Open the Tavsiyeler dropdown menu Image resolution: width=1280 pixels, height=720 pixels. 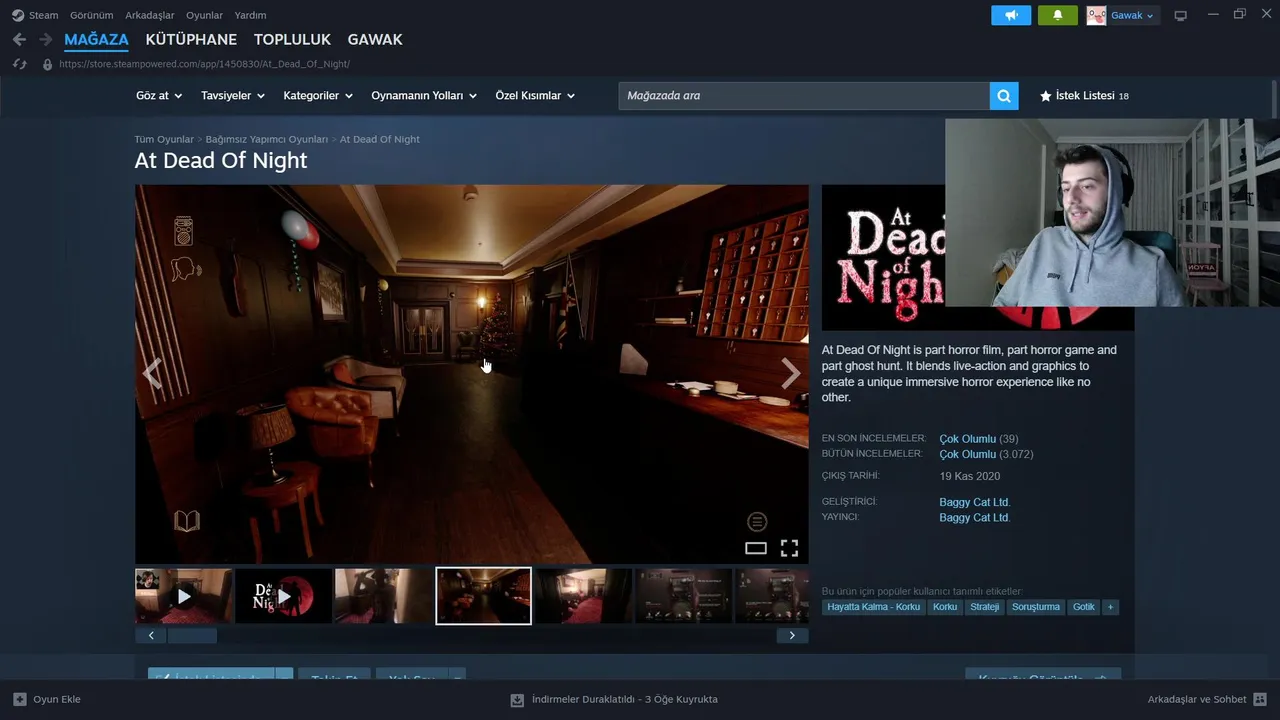[x=233, y=96]
